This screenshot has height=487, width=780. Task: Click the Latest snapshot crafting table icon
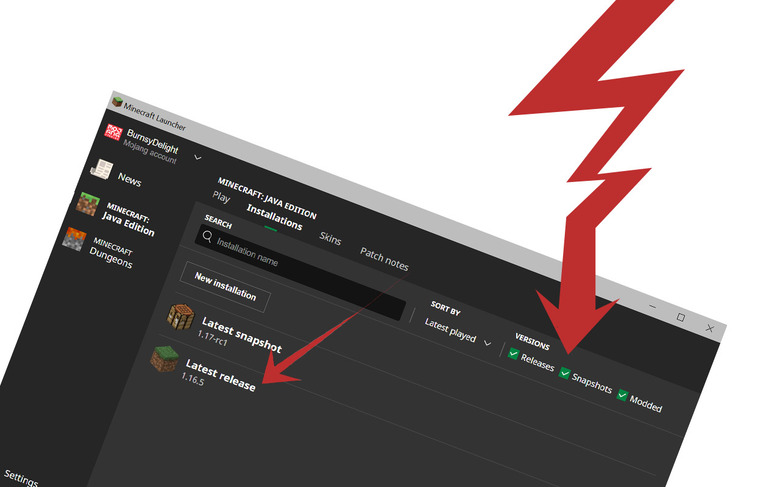click(180, 317)
